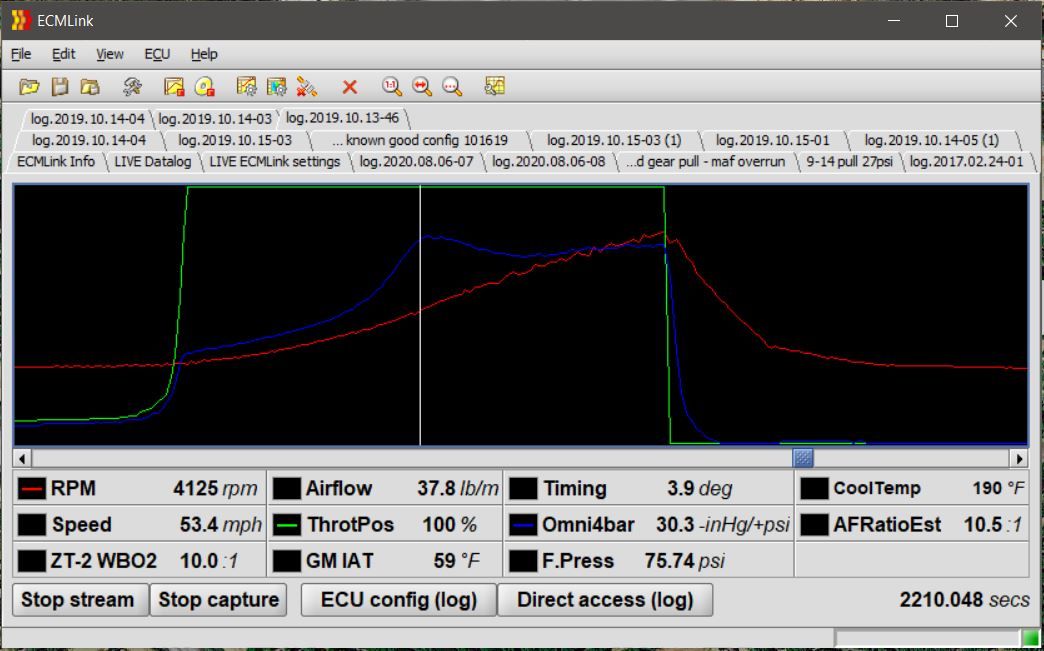
Task: Switch to the log.2019.10.13-46 tab
Action: (x=342, y=118)
